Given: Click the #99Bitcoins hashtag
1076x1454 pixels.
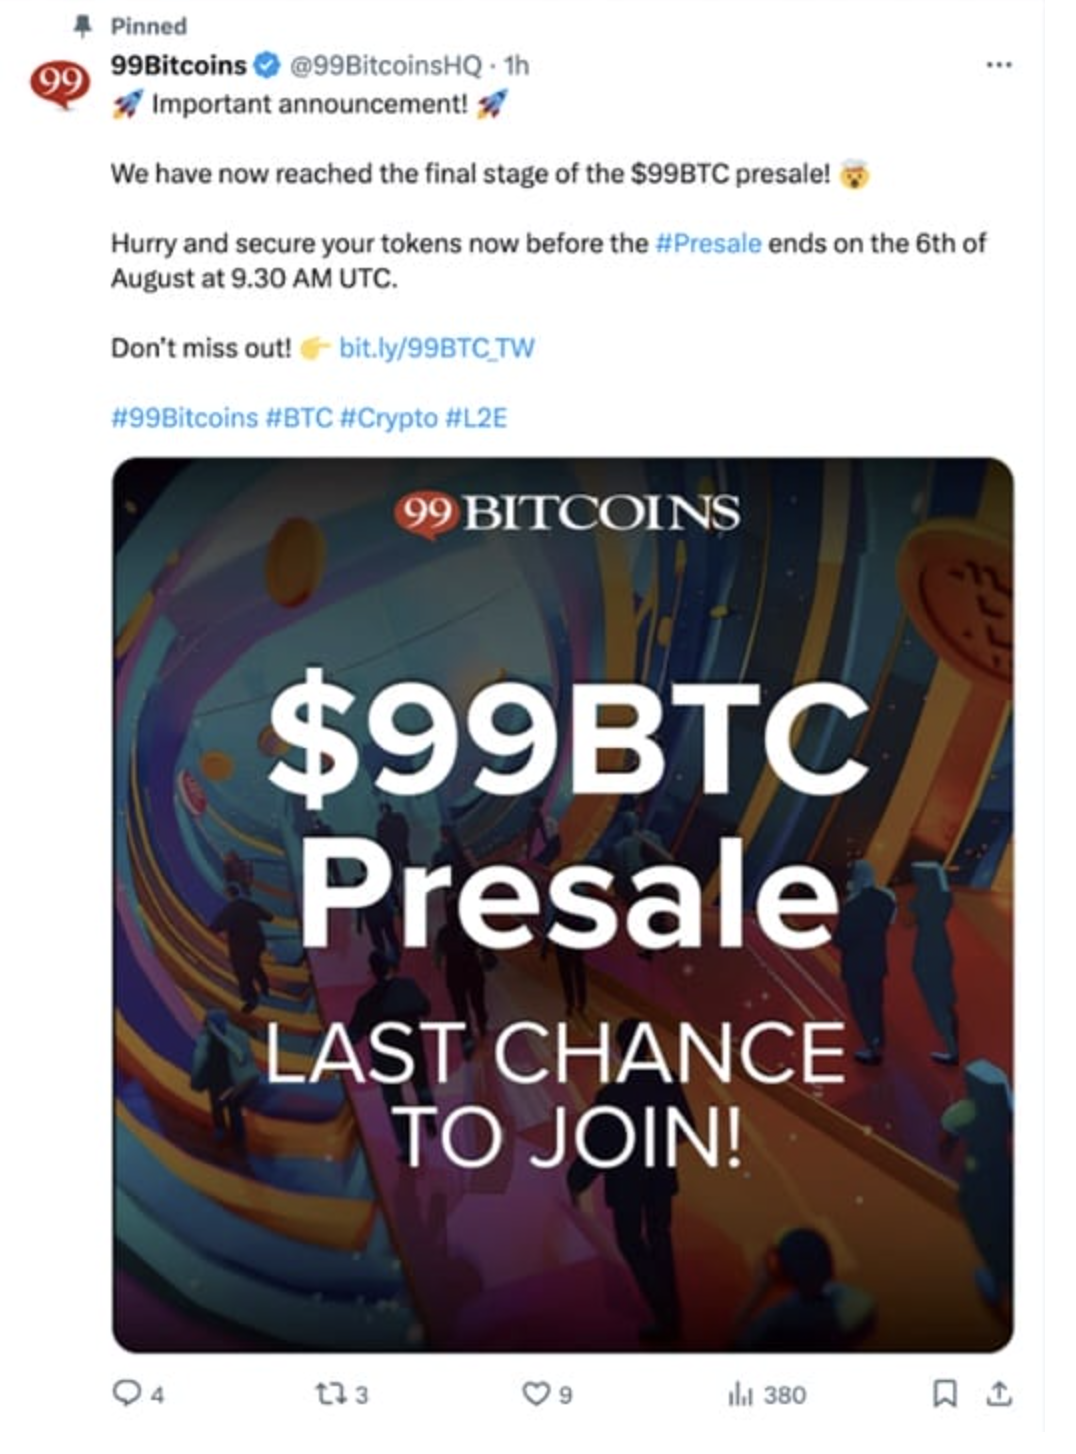Looking at the screenshot, I should pyautogui.click(x=184, y=417).
